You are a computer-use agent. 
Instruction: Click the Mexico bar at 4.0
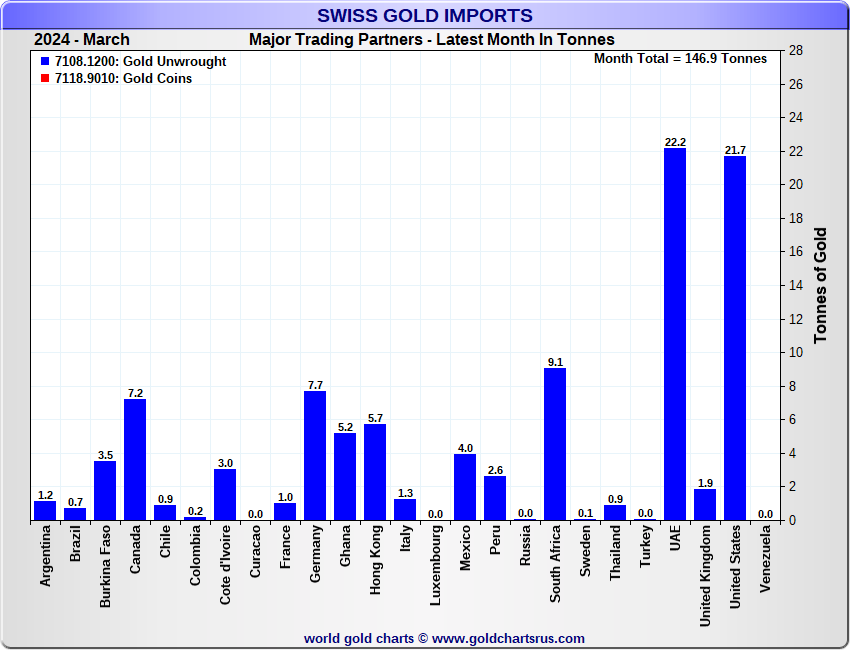pos(465,487)
